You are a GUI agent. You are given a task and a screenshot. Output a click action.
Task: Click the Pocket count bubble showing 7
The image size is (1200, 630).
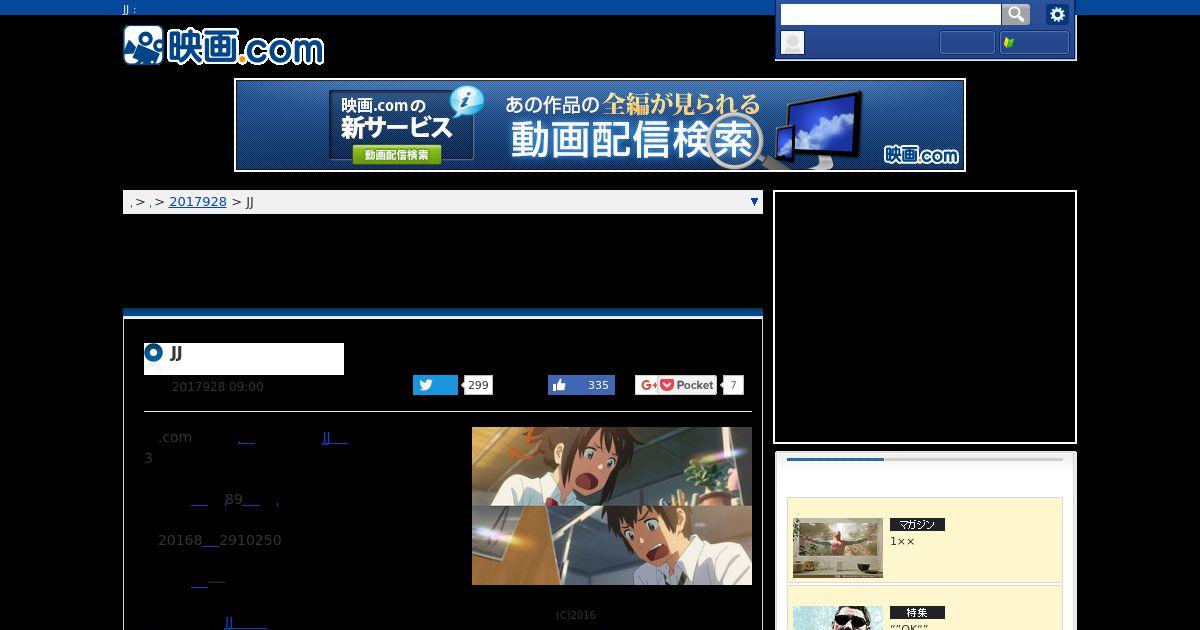tap(733, 385)
